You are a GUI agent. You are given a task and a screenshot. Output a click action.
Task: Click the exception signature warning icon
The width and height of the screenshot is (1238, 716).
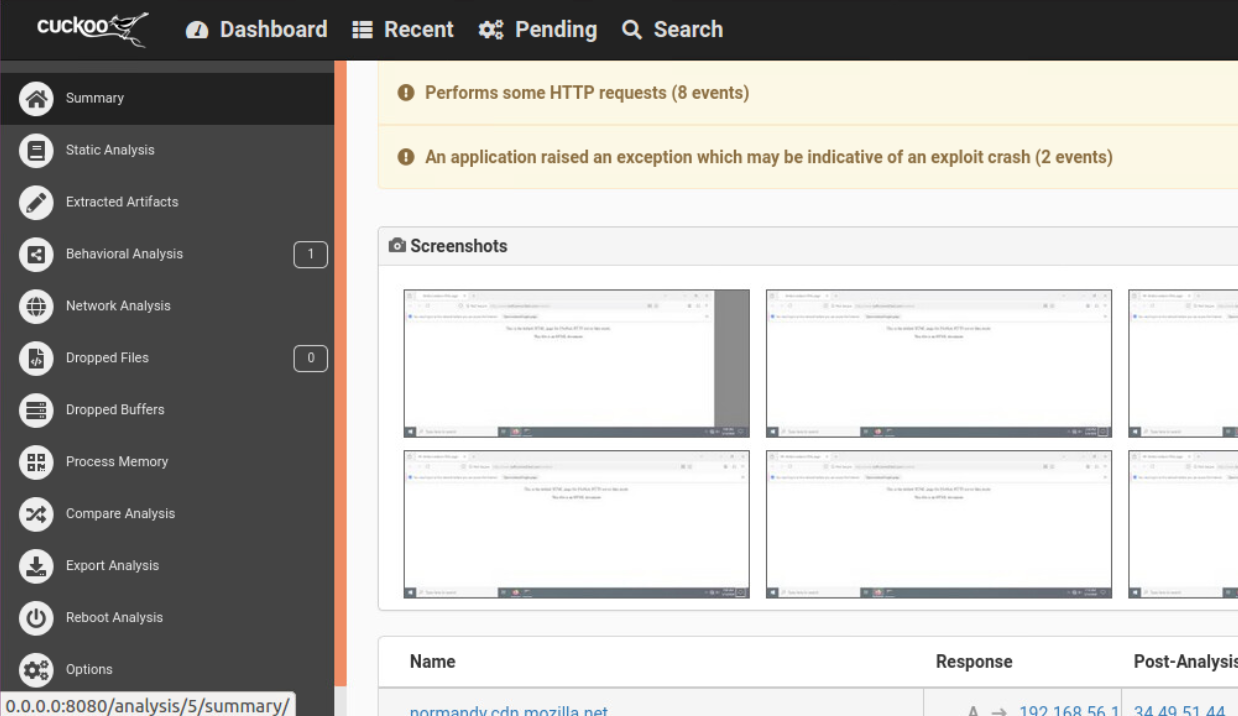(x=406, y=157)
